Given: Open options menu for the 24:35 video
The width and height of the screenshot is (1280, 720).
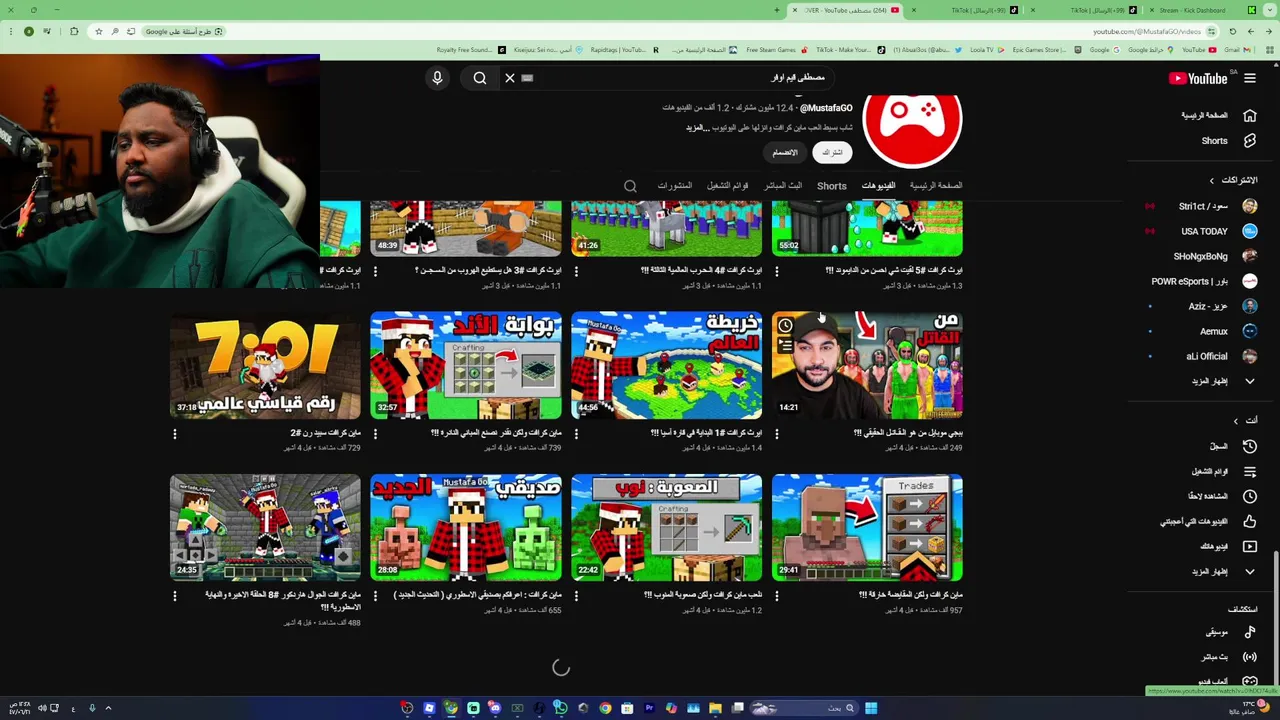Looking at the screenshot, I should point(175,595).
